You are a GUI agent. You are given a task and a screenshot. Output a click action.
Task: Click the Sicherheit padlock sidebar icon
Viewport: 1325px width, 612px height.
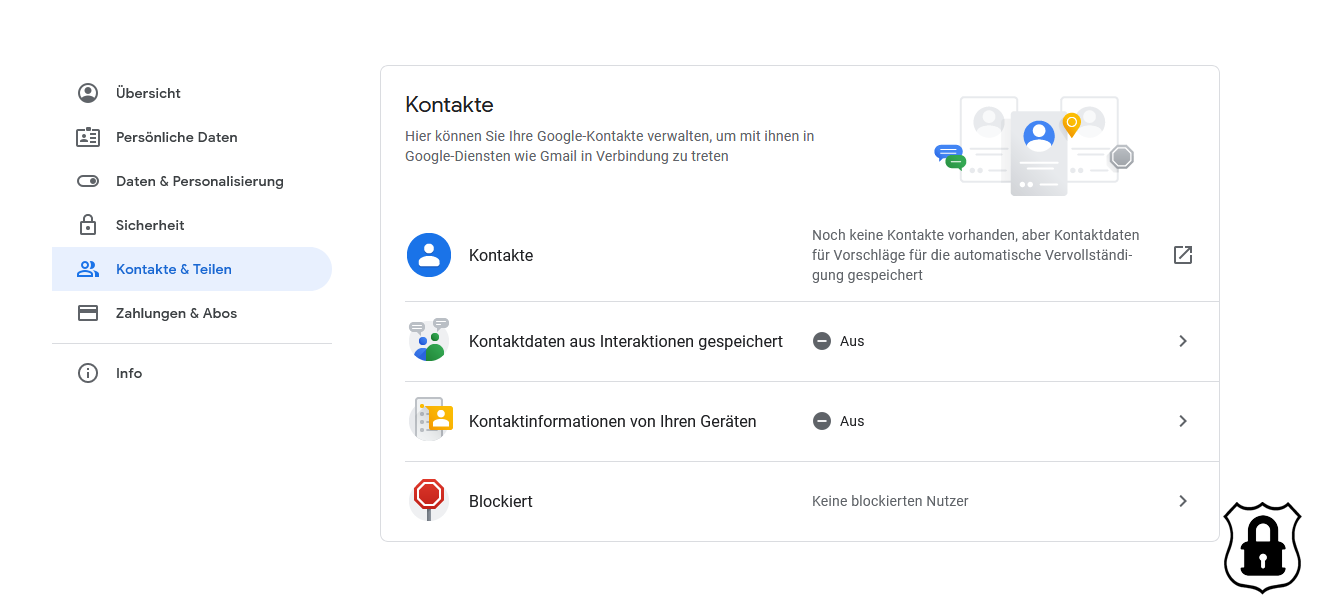pos(88,225)
